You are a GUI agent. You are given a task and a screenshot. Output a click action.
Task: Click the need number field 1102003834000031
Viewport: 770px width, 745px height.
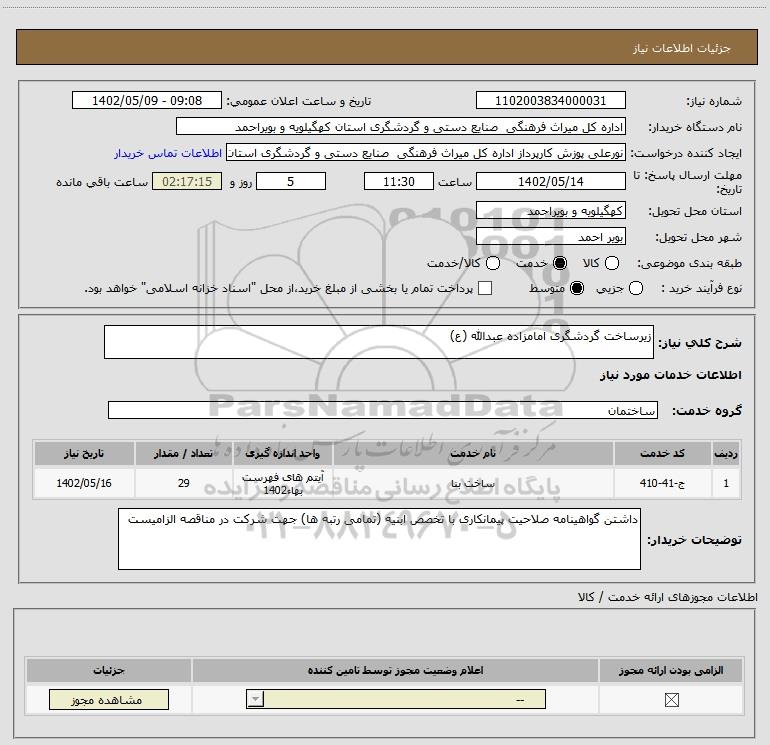(550, 101)
